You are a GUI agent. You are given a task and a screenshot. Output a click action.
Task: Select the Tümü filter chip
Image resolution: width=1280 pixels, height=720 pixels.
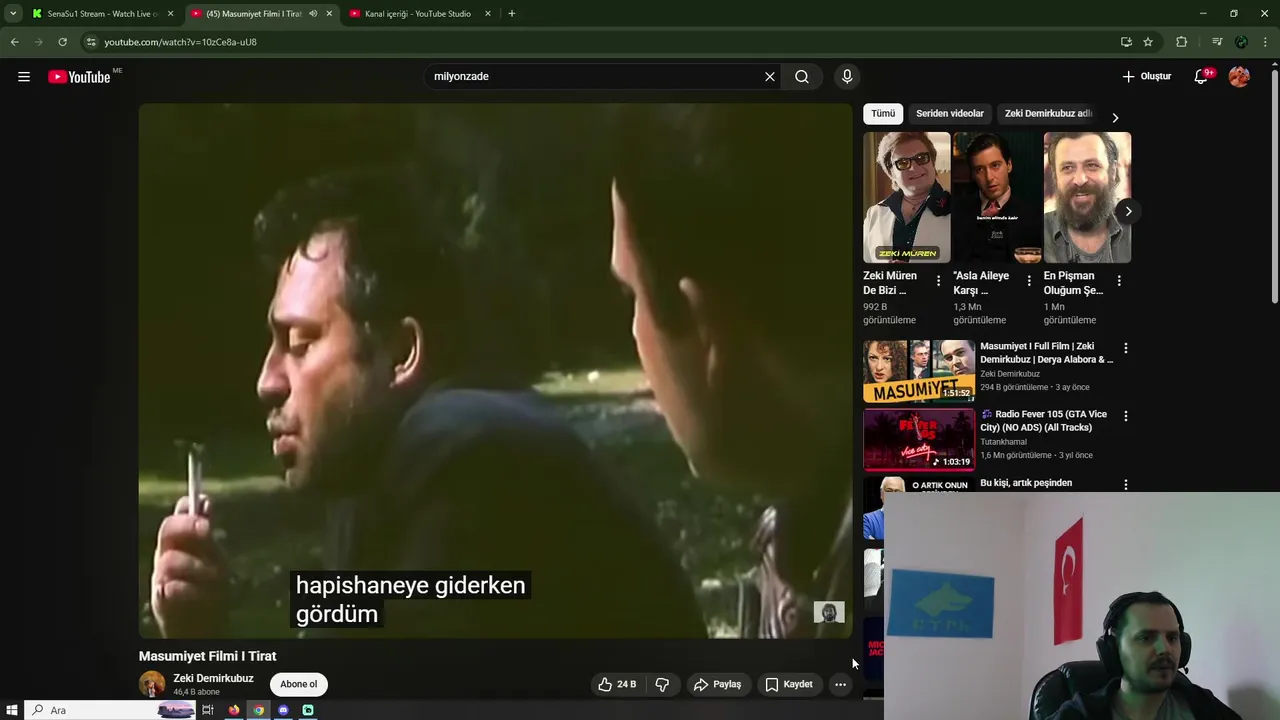pos(883,114)
